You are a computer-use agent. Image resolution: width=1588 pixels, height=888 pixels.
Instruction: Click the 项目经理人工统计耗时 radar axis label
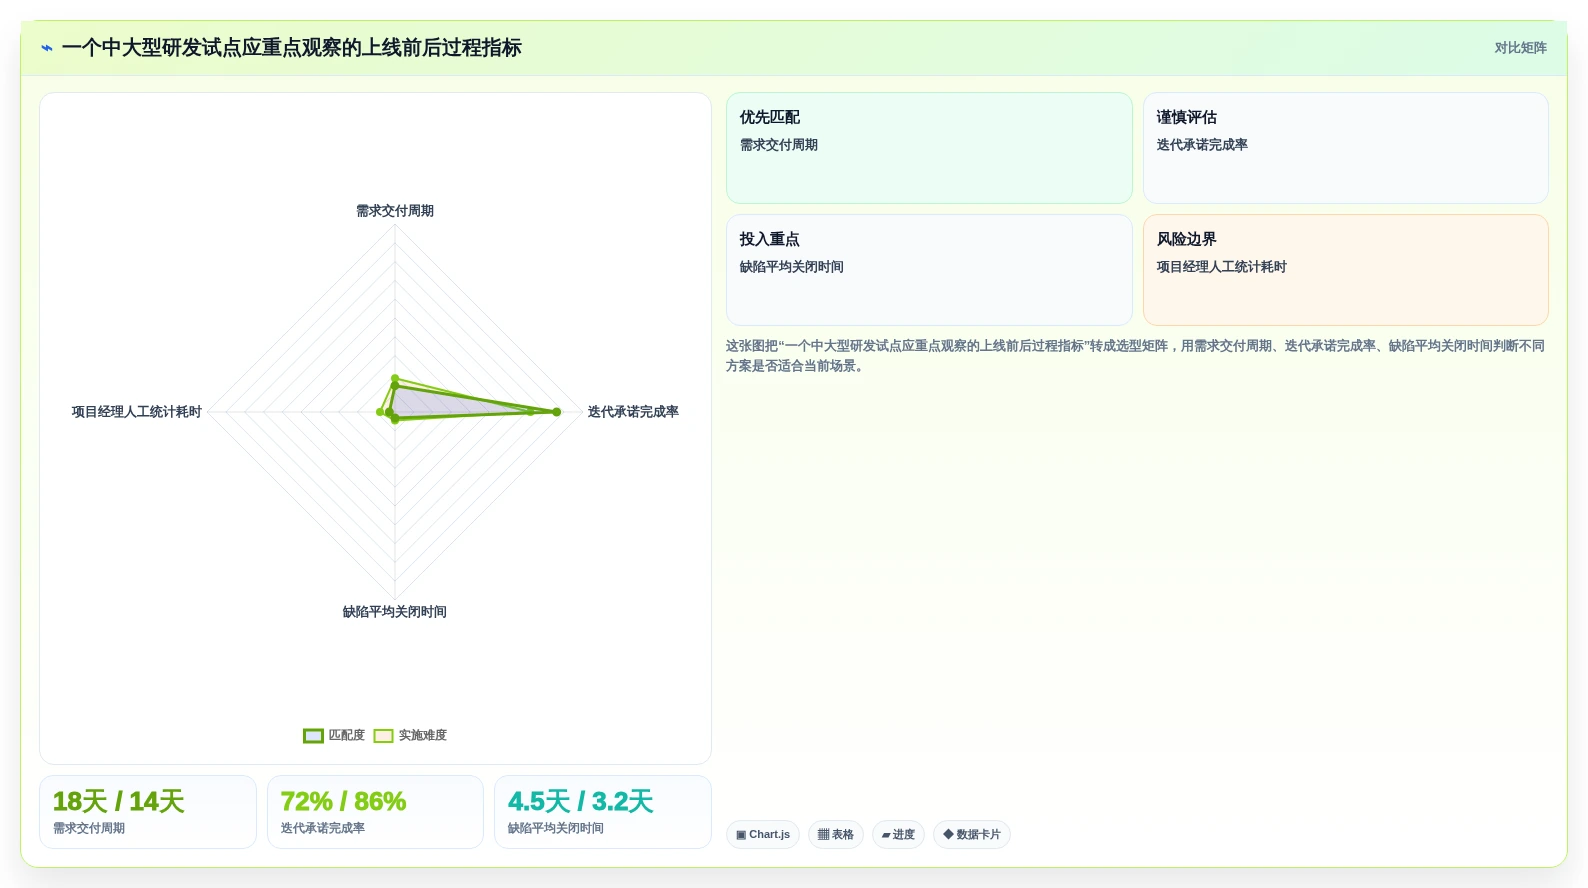[137, 412]
